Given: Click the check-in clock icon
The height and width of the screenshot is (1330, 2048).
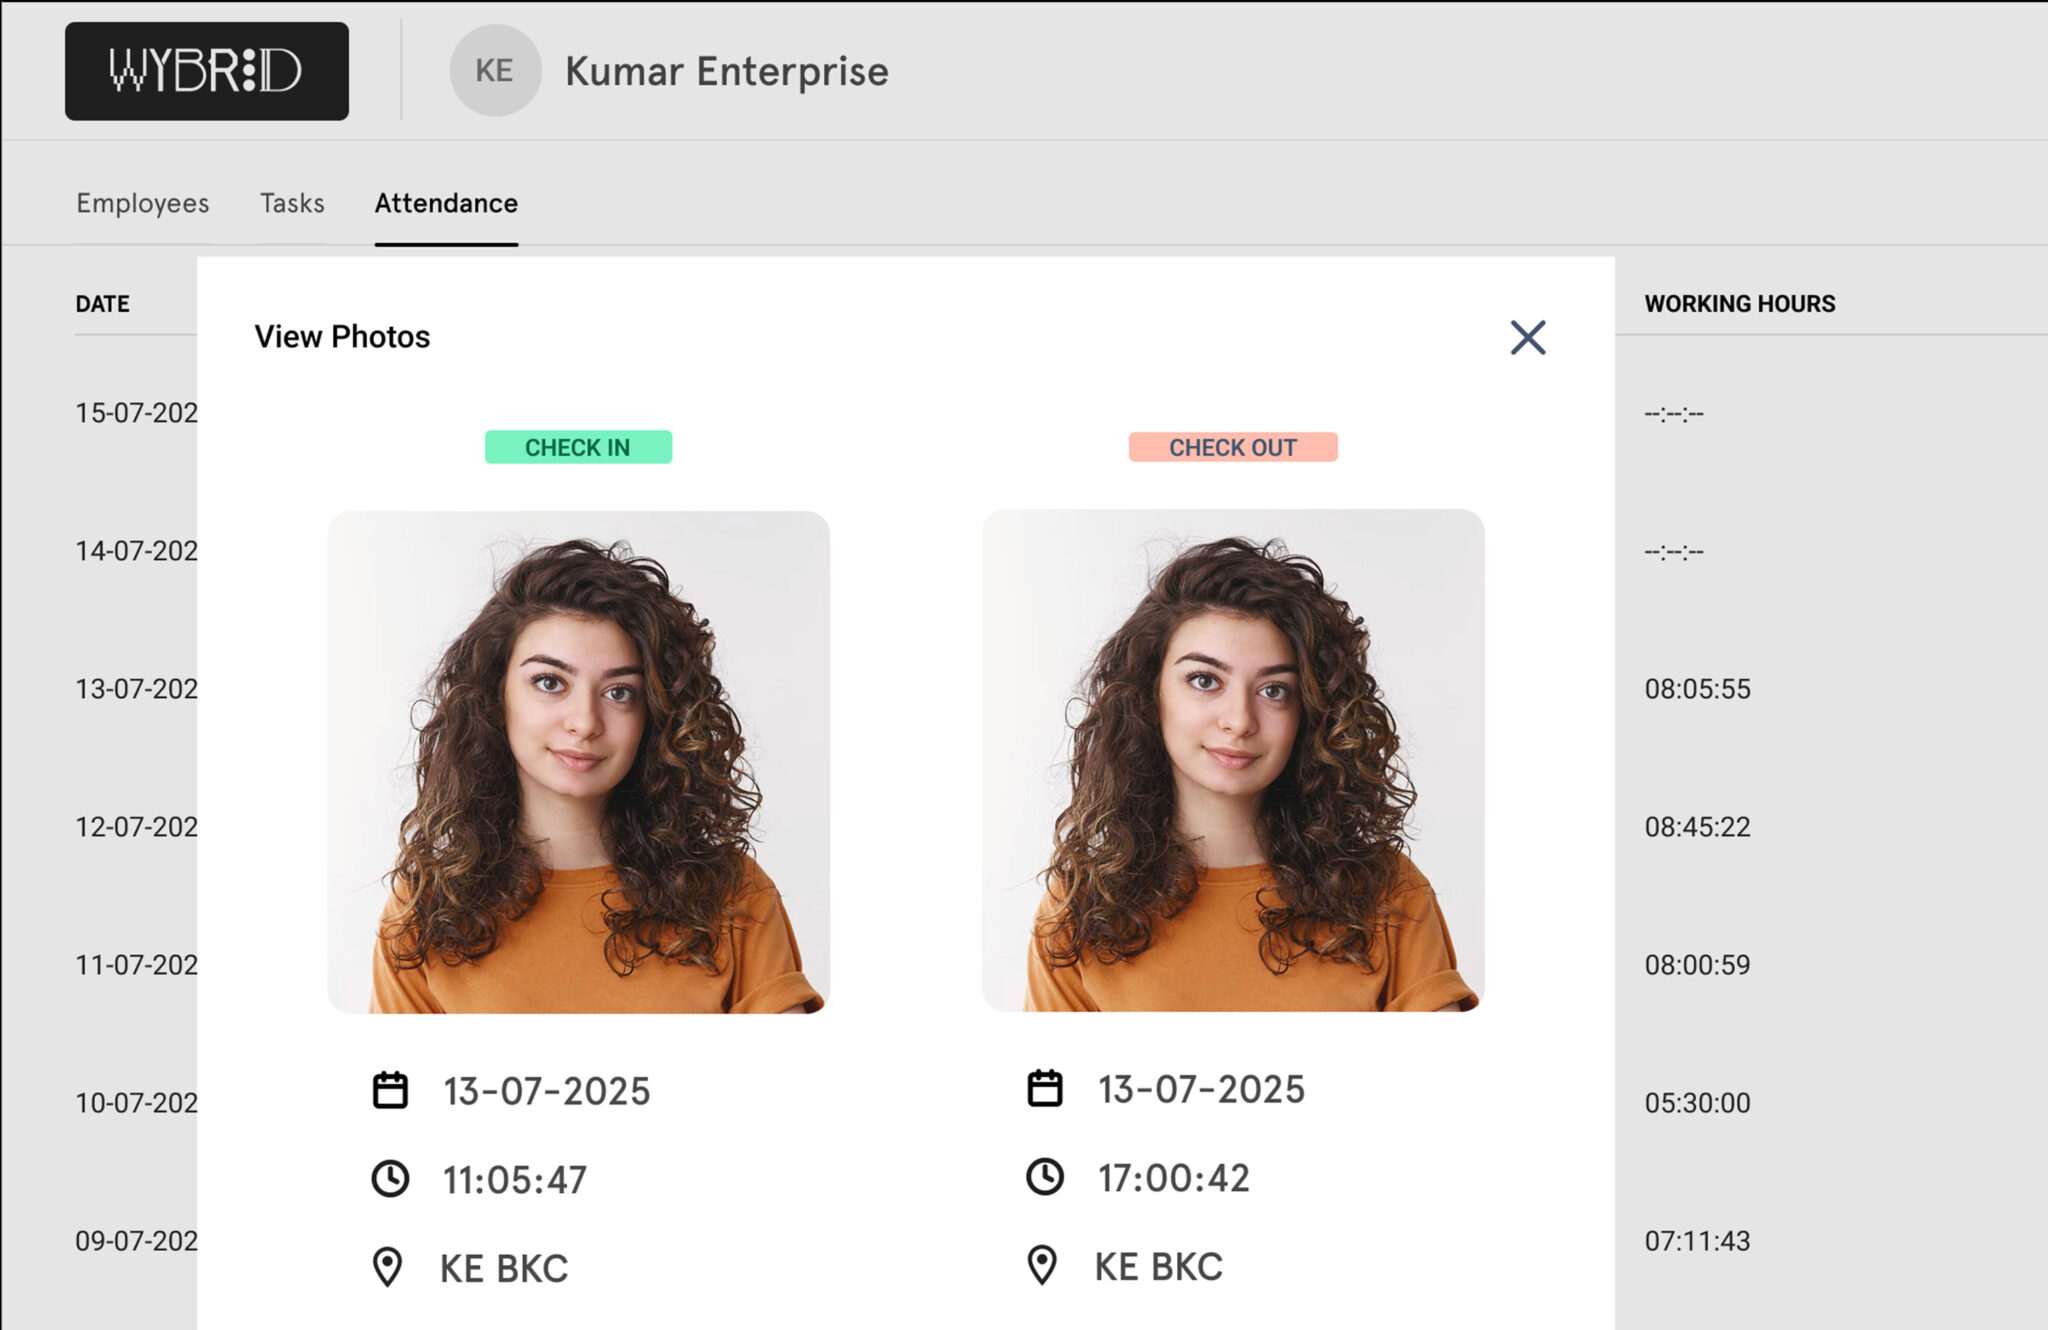Looking at the screenshot, I should click(390, 1179).
